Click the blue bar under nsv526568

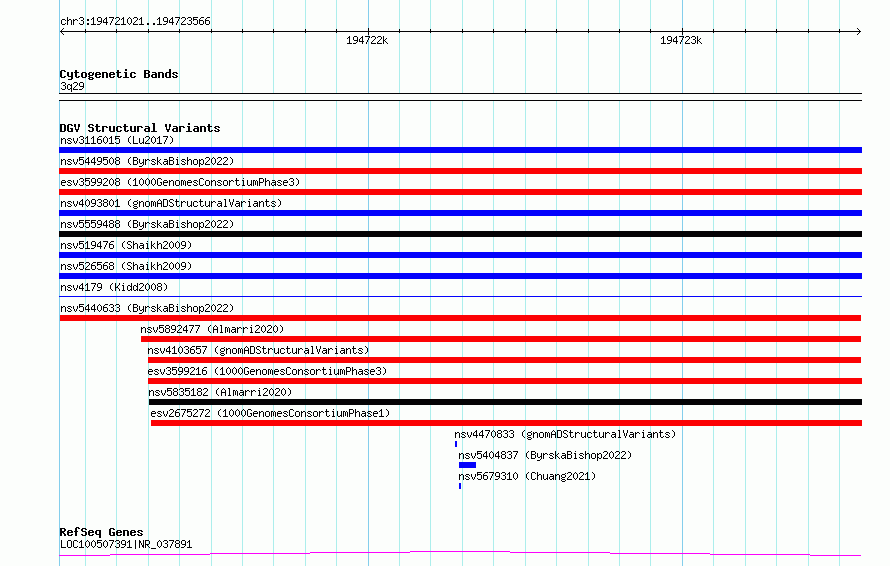(x=460, y=276)
